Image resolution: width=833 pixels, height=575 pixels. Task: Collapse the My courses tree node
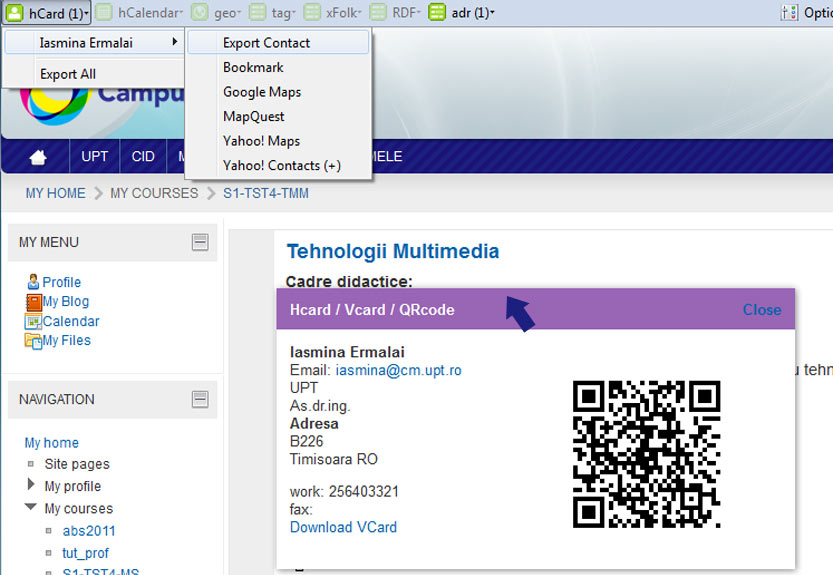pyautogui.click(x=32, y=508)
